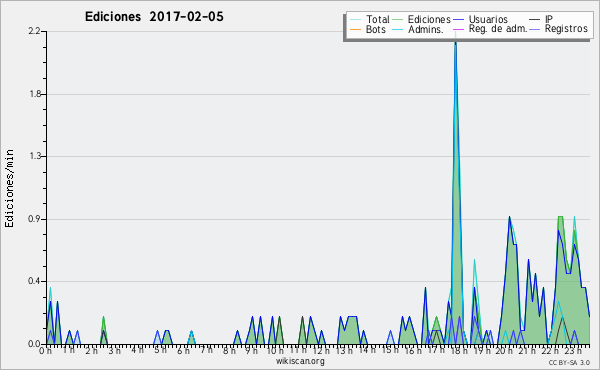Click the y-axis value 1.8
The image size is (600, 370).
click(35, 94)
